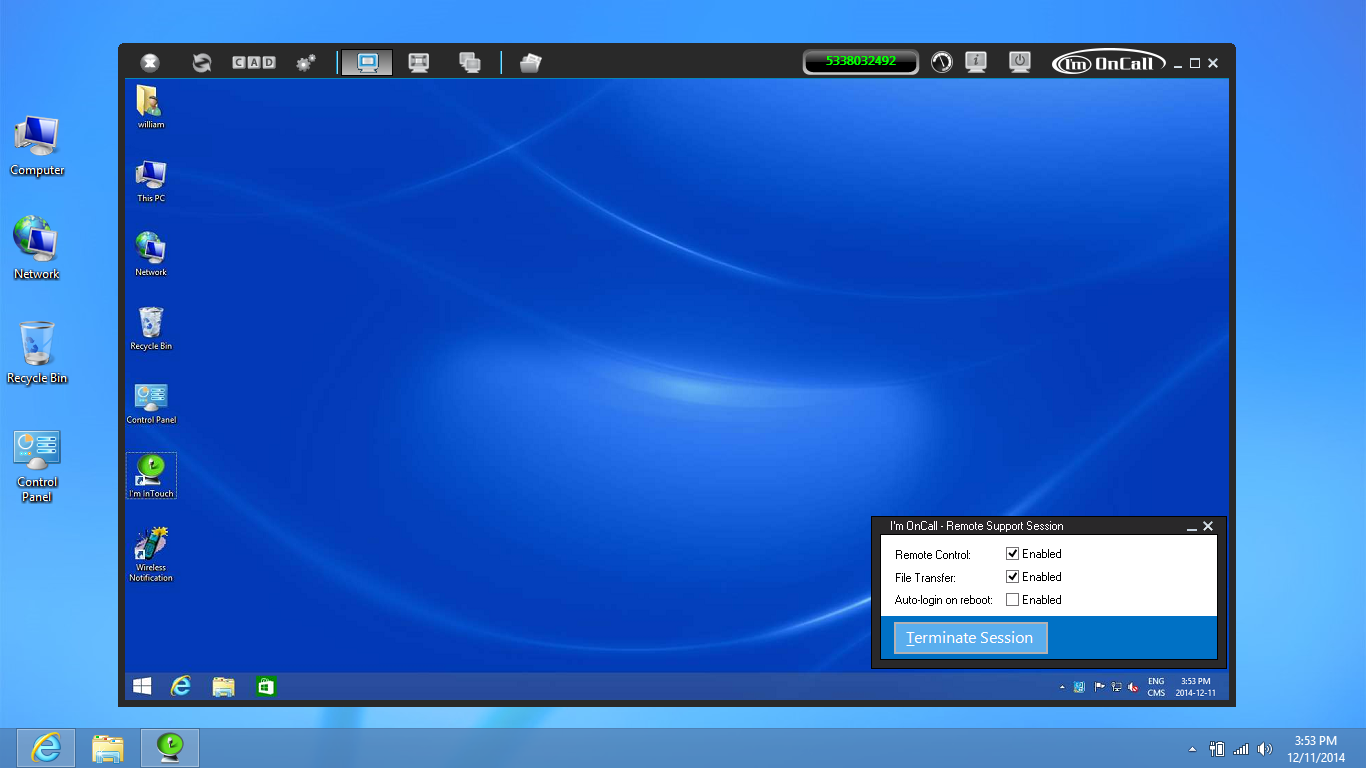The width and height of the screenshot is (1366, 768).
Task: Toggle the File Transfer Enabled checkbox
Action: click(x=1012, y=577)
